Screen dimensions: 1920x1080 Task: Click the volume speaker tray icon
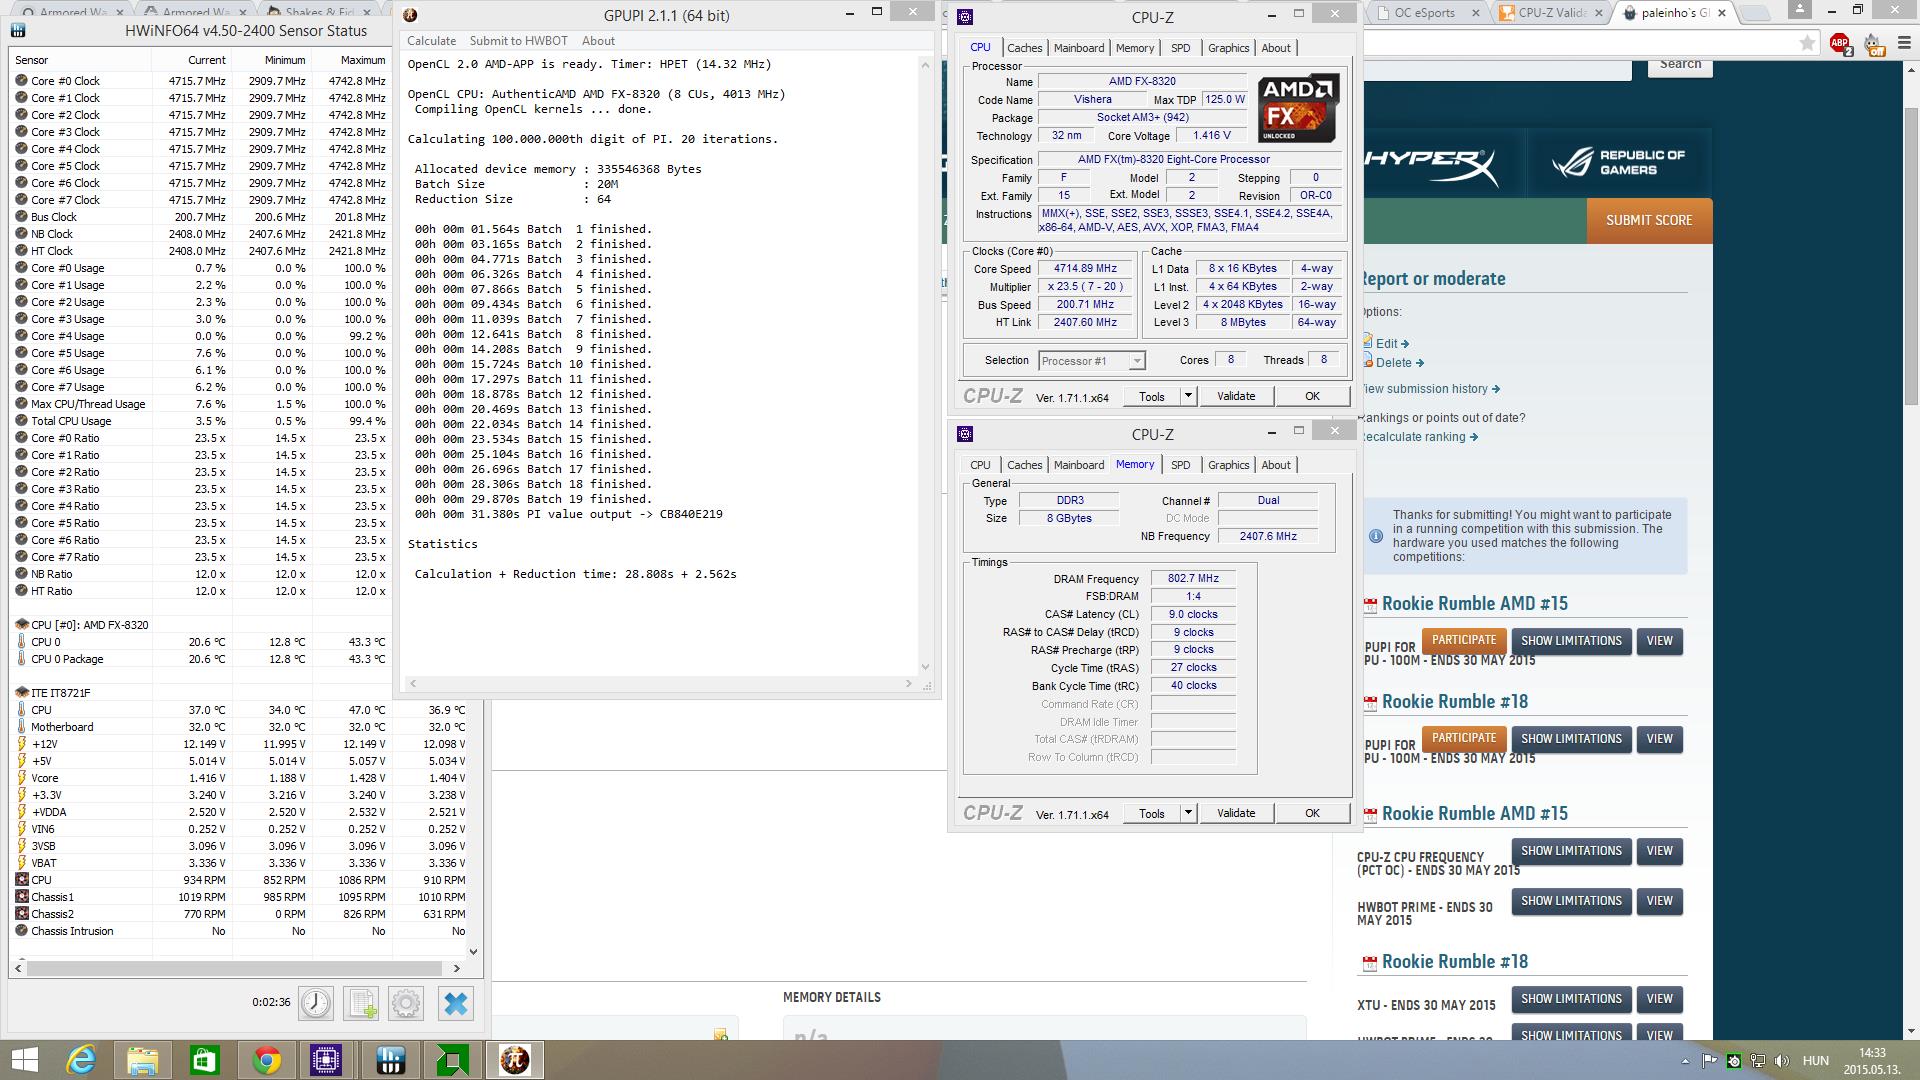(1782, 1061)
